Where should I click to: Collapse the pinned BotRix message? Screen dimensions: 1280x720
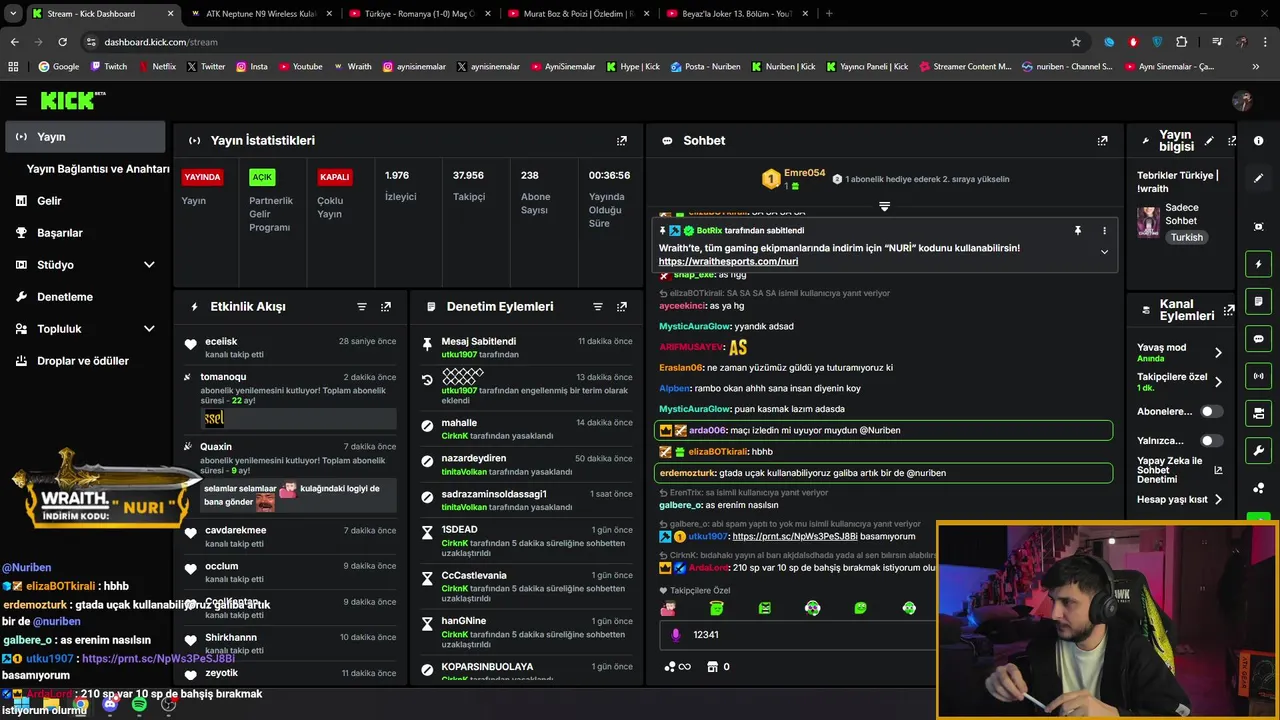tap(1104, 251)
